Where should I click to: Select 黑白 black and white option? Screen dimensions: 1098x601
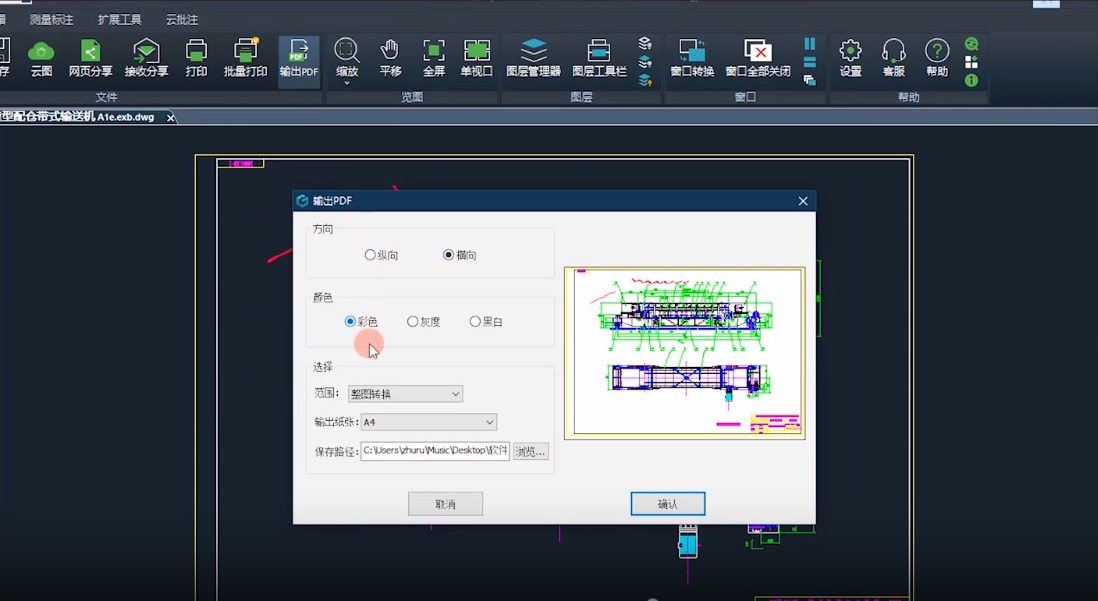coord(475,322)
